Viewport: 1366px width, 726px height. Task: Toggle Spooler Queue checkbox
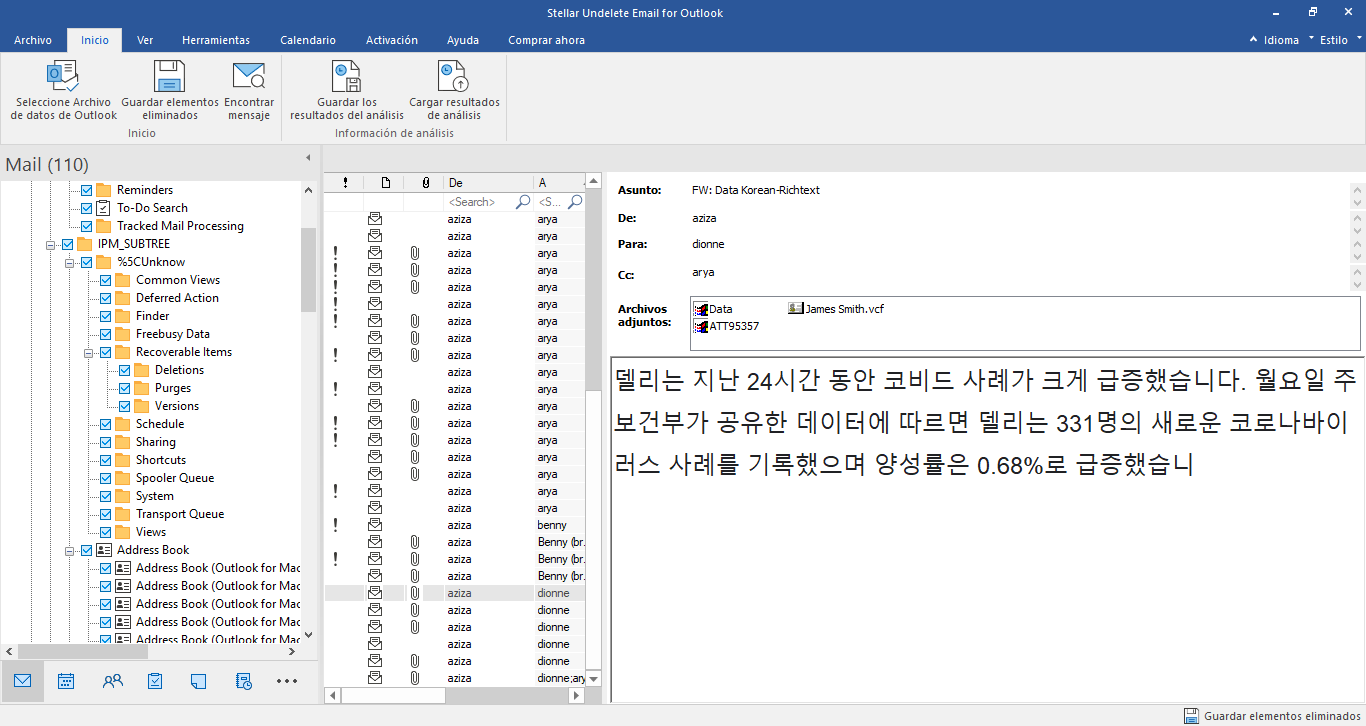pos(105,478)
